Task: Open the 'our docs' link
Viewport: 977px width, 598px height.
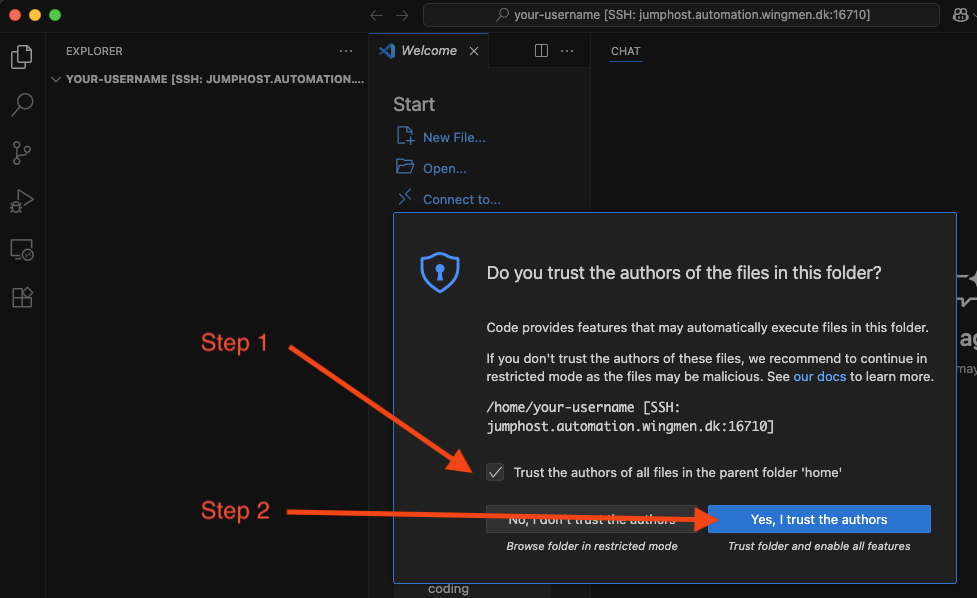Action: pos(819,377)
